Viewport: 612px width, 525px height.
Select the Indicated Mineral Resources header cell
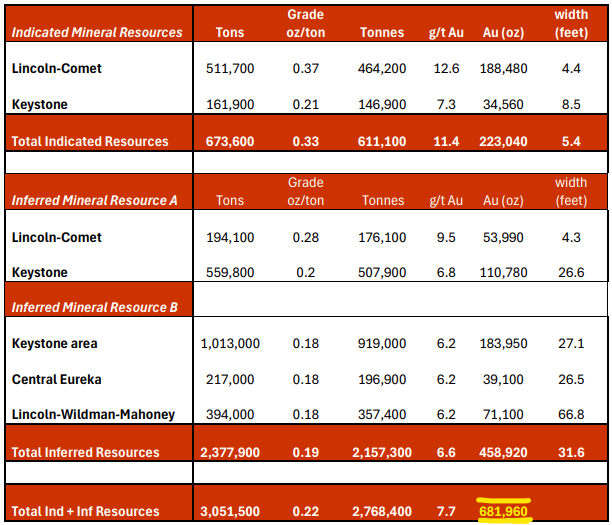[97, 32]
